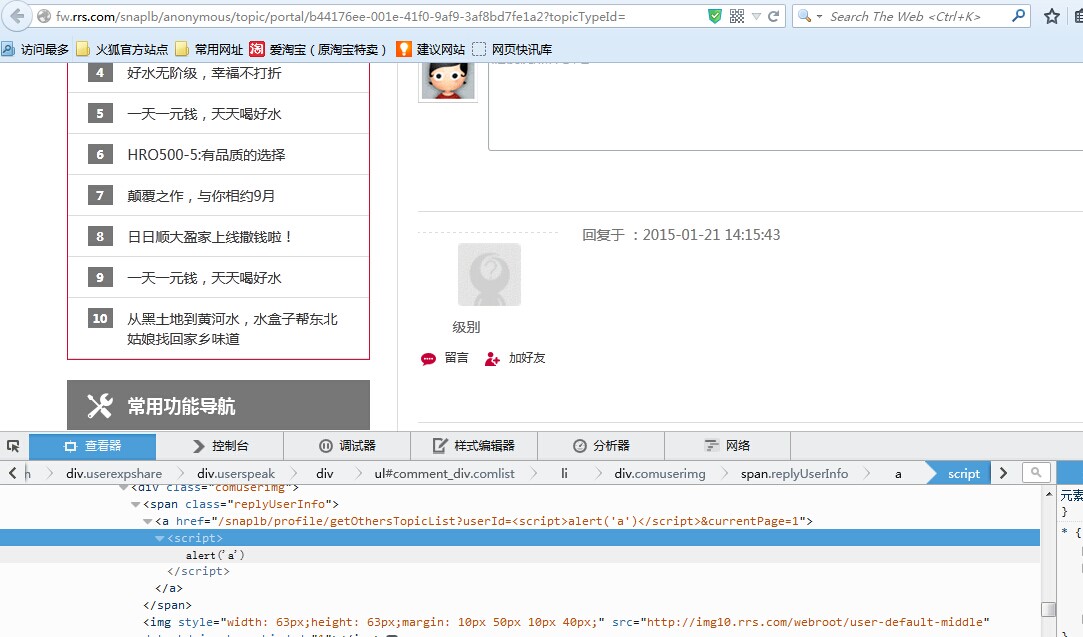Click the reply timestamp 2015-01-21 14:15:43
This screenshot has width=1083, height=637.
pos(711,235)
